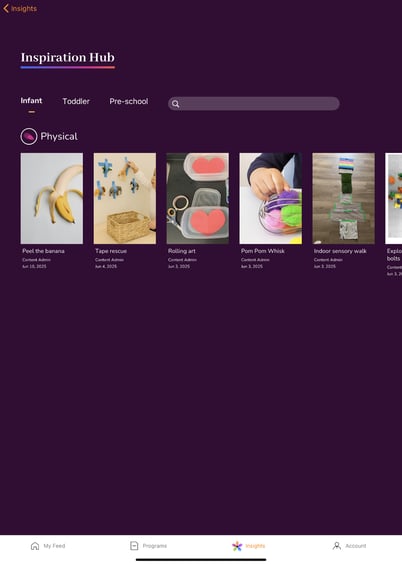Image resolution: width=402 pixels, height=564 pixels.
Task: Open My Feed home icon
Action: click(x=35, y=546)
